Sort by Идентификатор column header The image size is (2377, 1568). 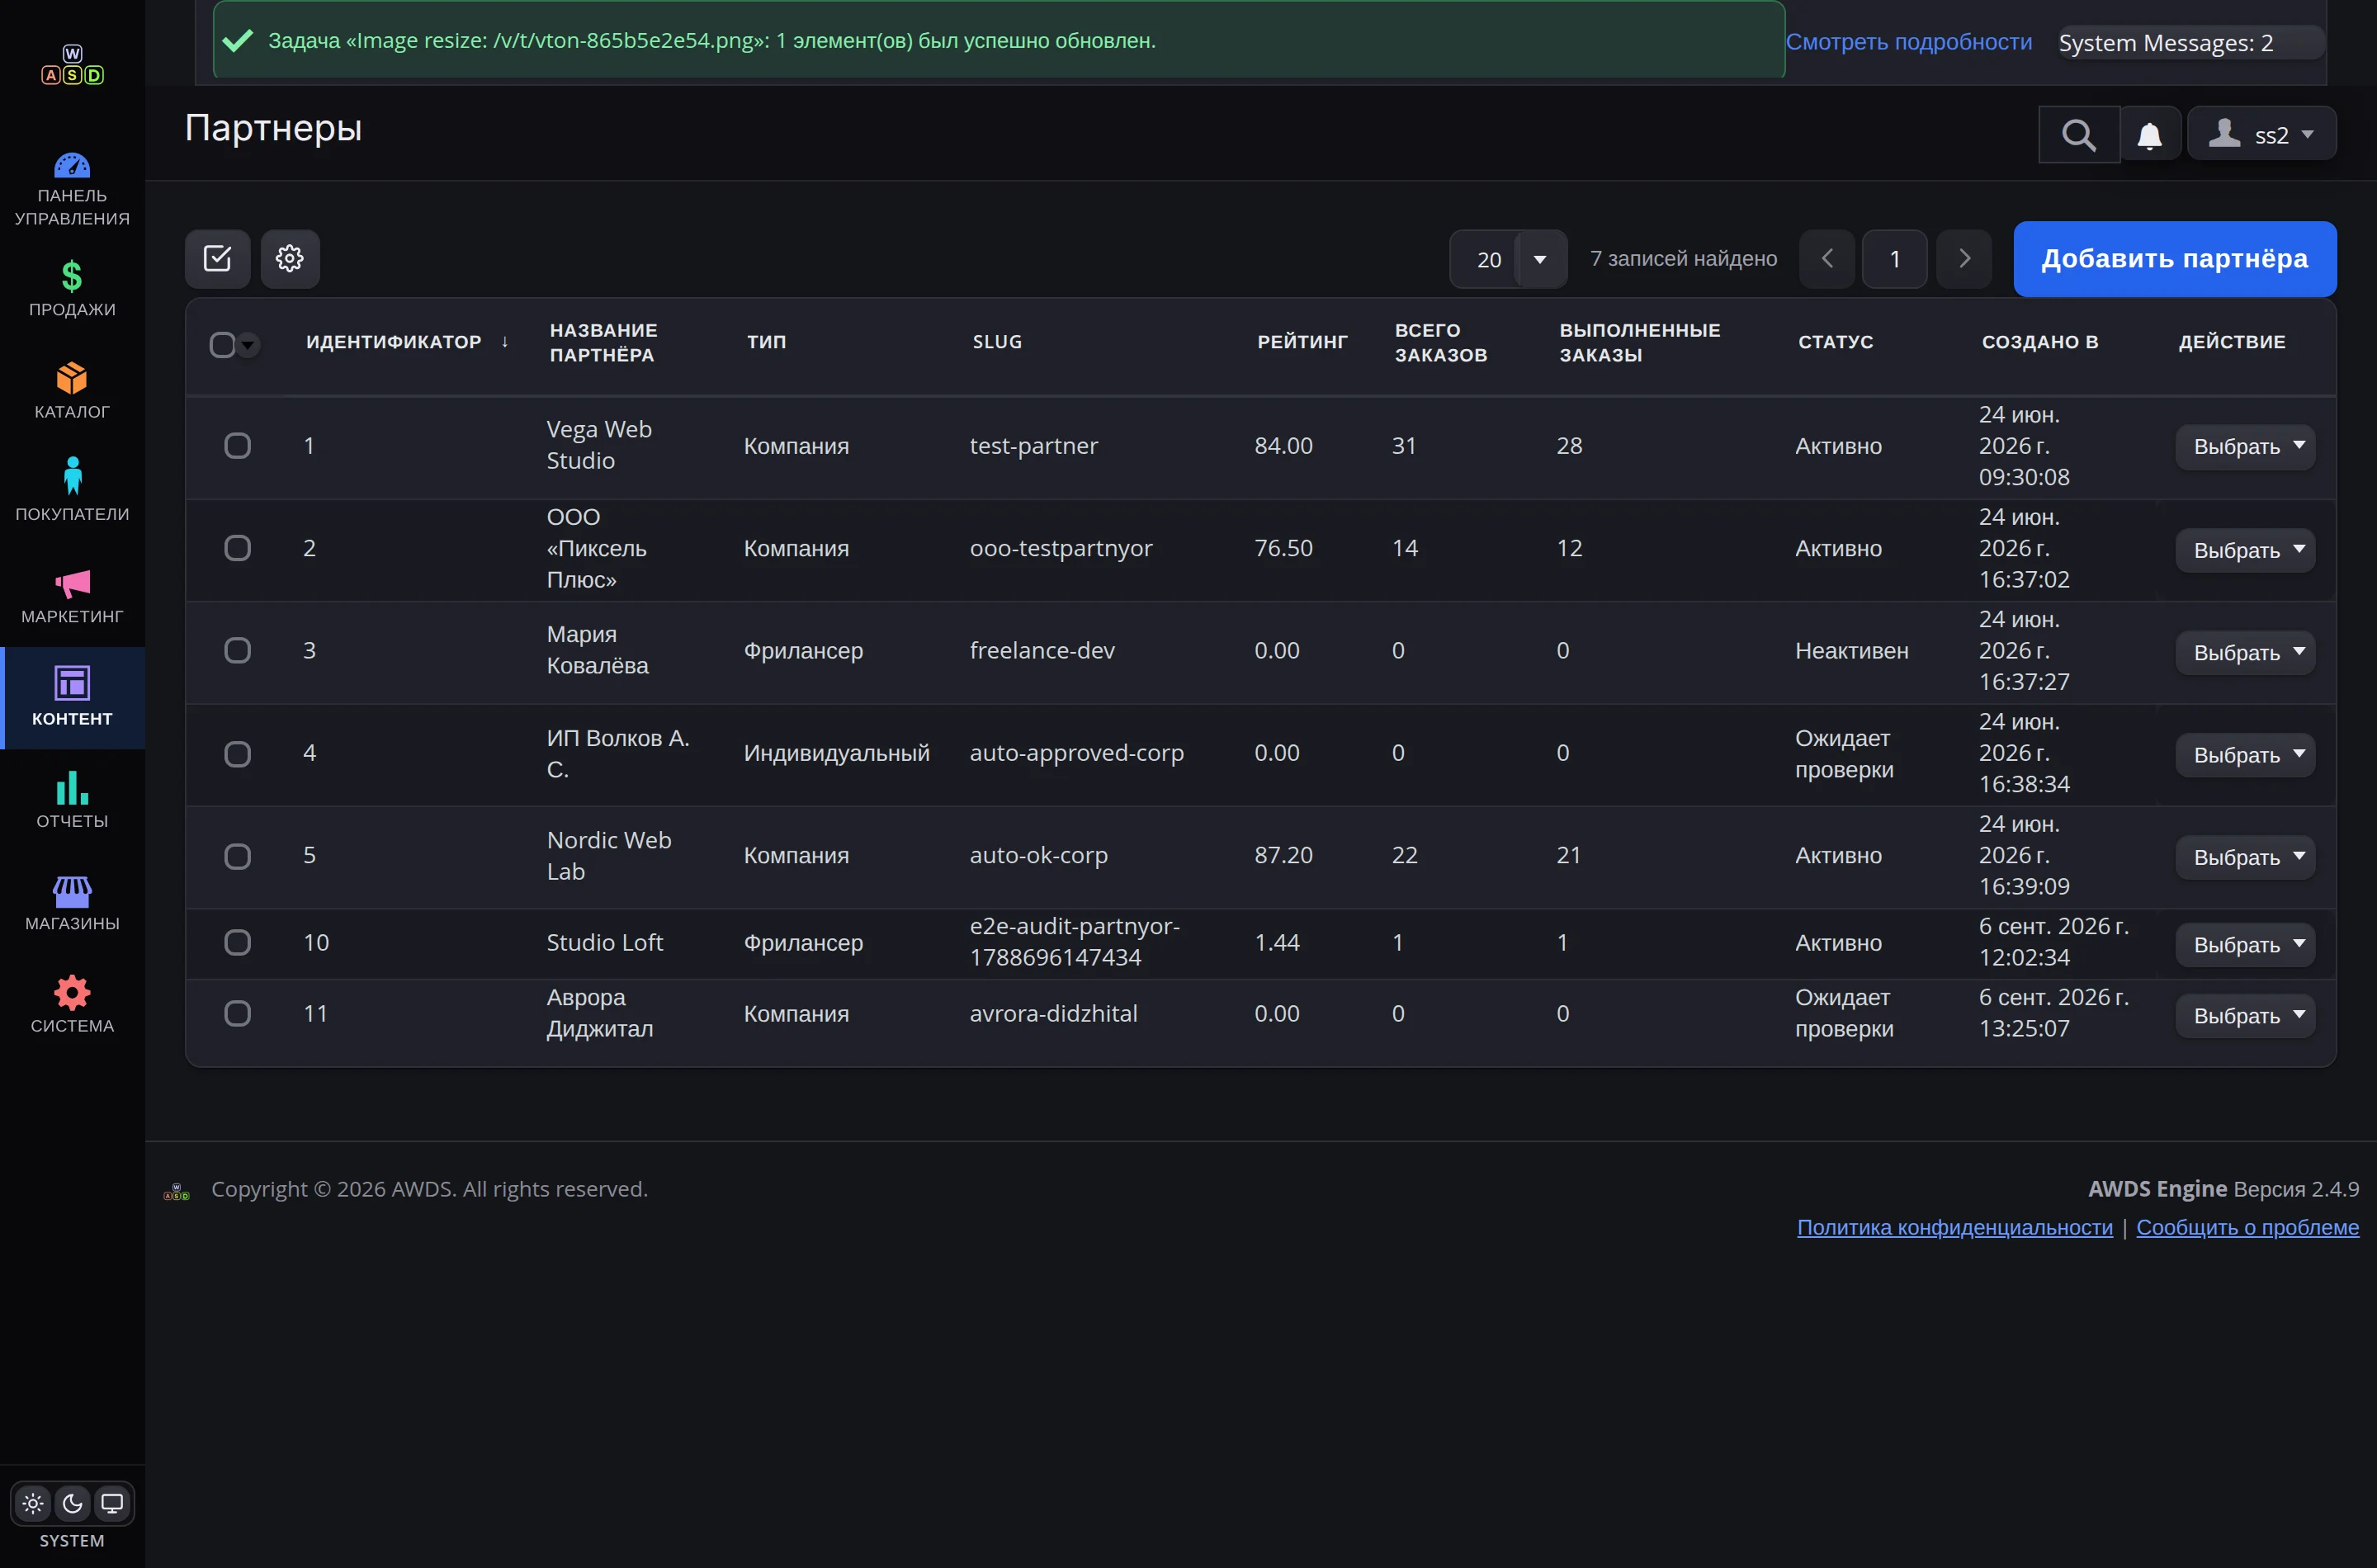pos(394,342)
